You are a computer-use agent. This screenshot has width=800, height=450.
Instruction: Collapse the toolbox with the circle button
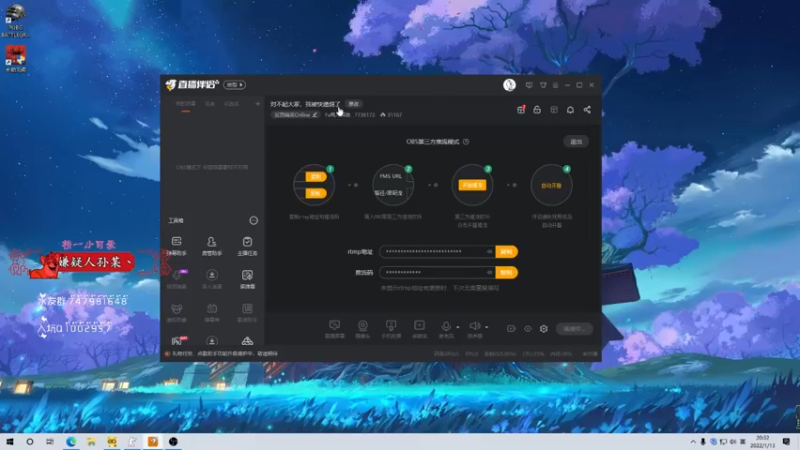pos(254,220)
